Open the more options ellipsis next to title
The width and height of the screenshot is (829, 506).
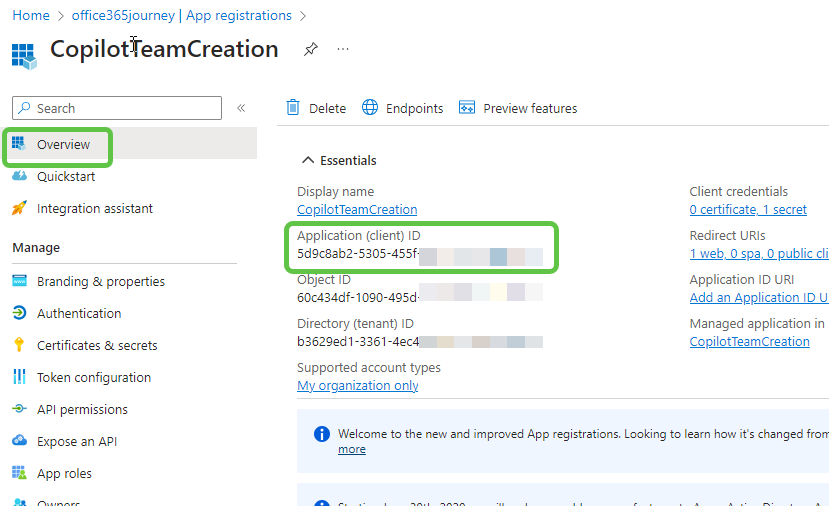tap(343, 49)
